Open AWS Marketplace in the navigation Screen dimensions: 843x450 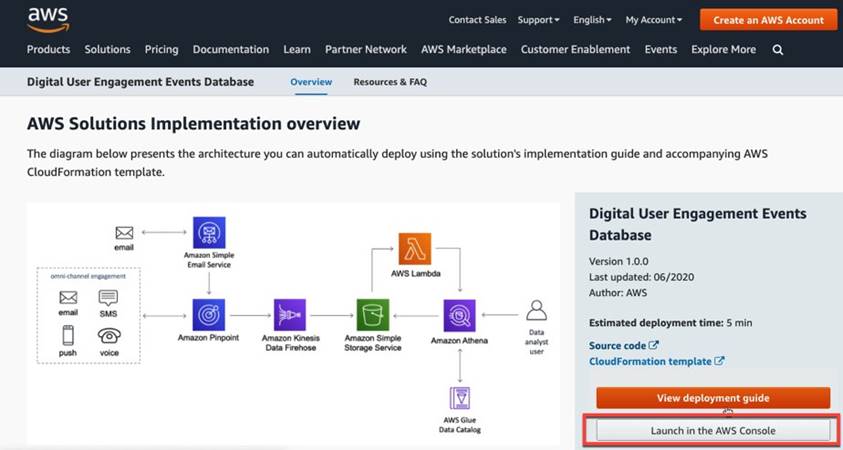463,49
